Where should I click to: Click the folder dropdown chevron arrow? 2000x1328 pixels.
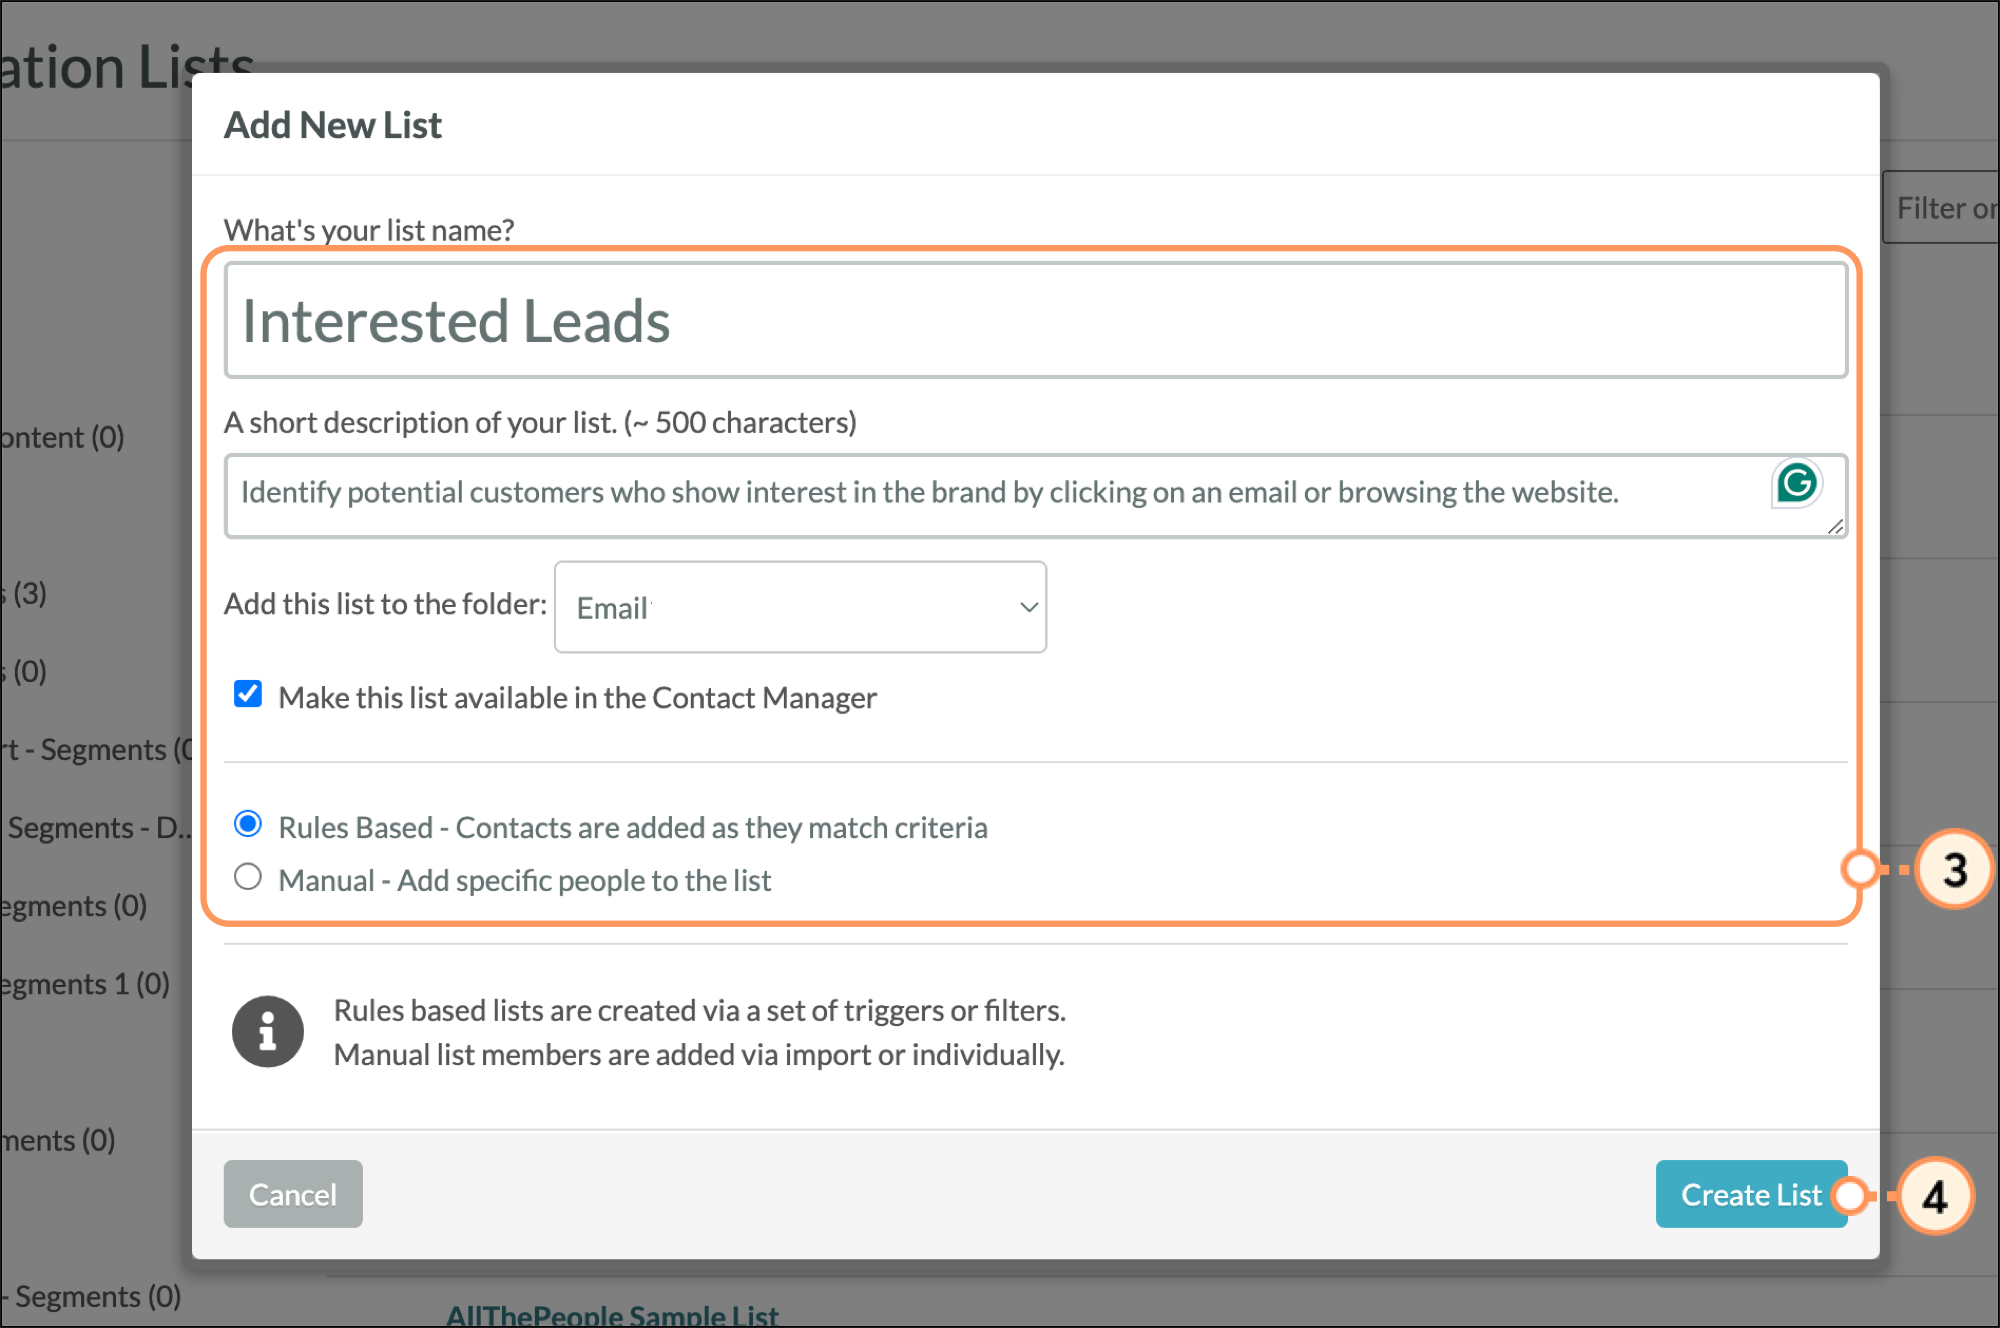[1028, 607]
